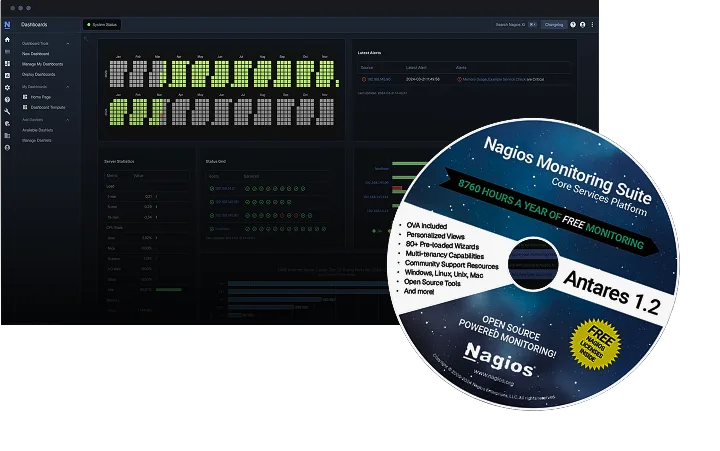Click the Nagios N logo icon

7,25
